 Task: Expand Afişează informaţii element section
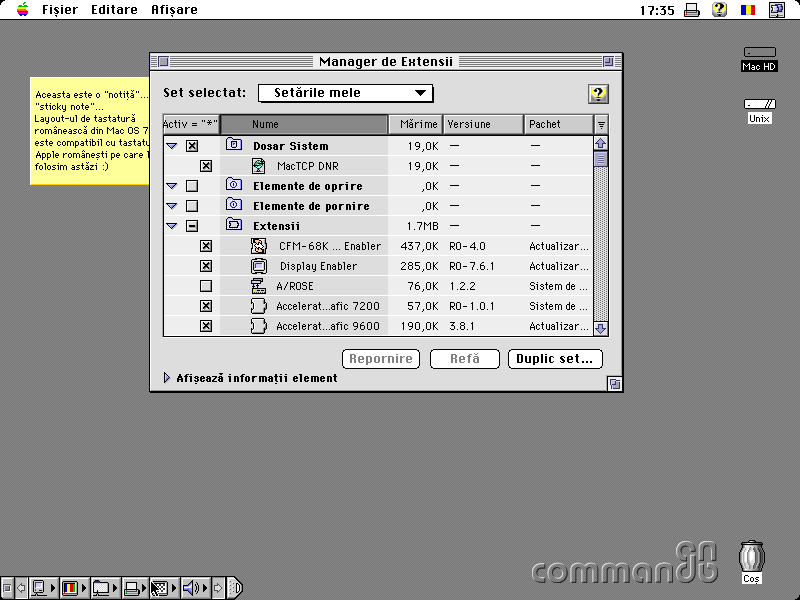[x=167, y=378]
